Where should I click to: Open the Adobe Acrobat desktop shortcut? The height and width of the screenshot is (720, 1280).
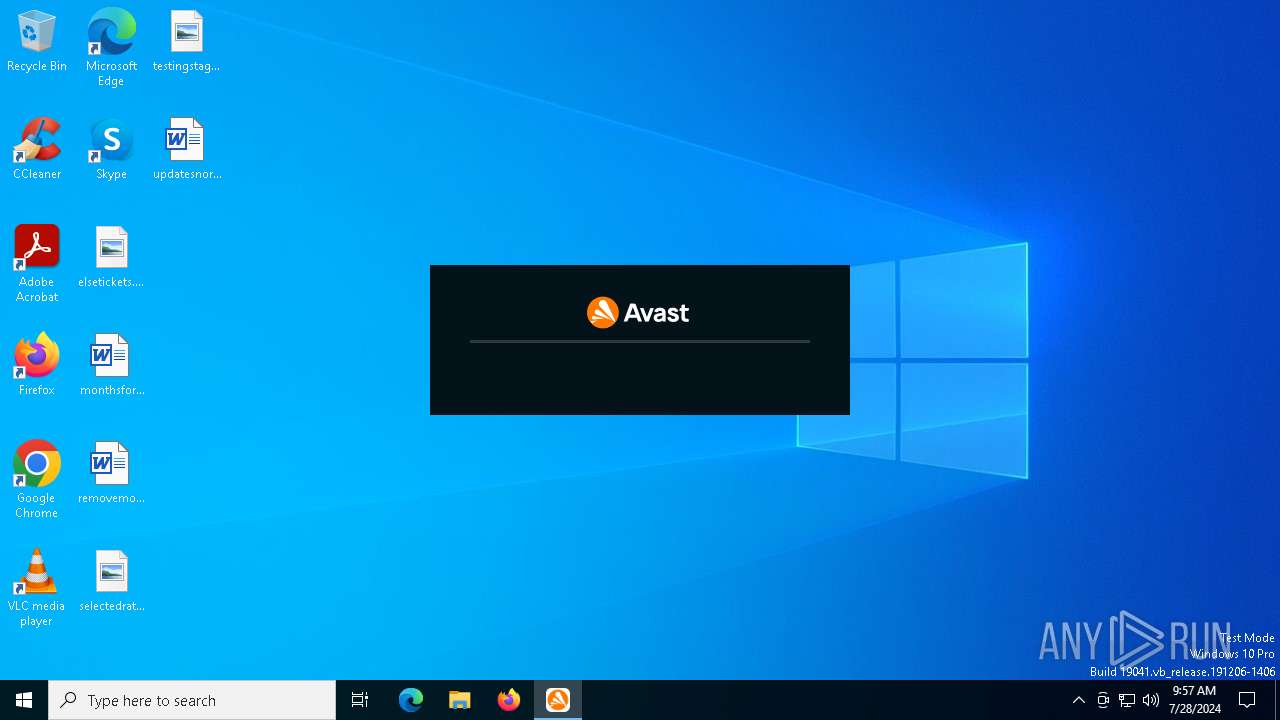(x=37, y=264)
